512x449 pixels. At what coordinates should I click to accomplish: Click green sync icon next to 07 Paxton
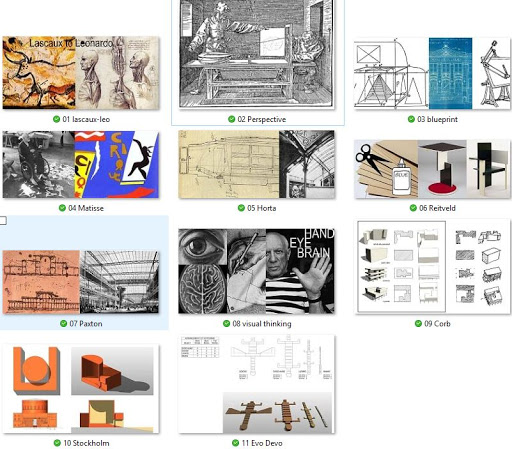(x=64, y=323)
